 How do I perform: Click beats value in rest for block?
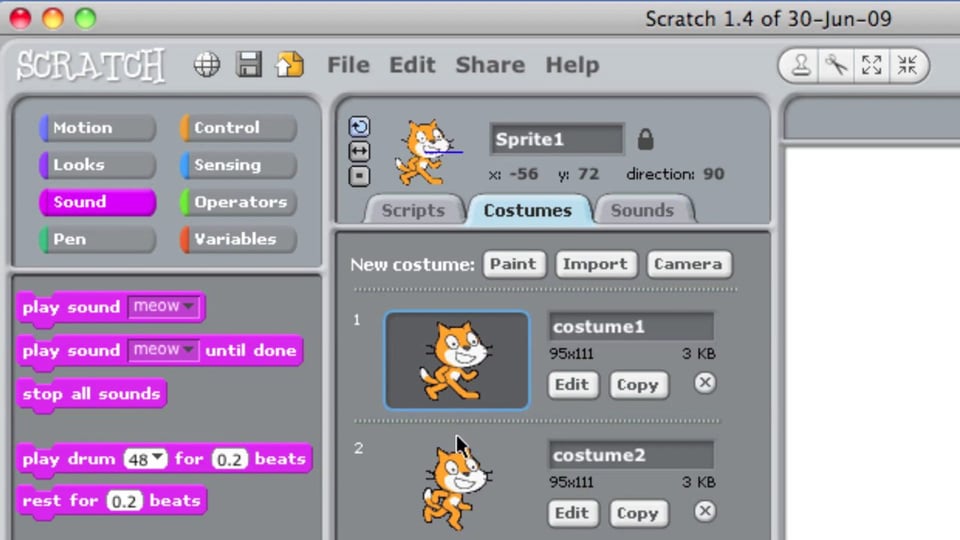click(x=124, y=501)
